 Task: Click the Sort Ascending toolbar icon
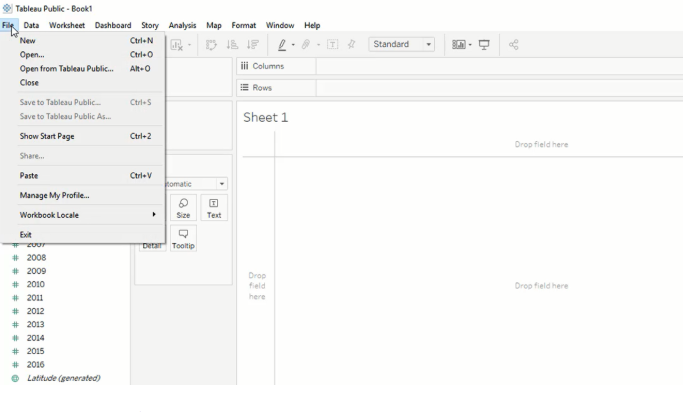(x=232, y=45)
